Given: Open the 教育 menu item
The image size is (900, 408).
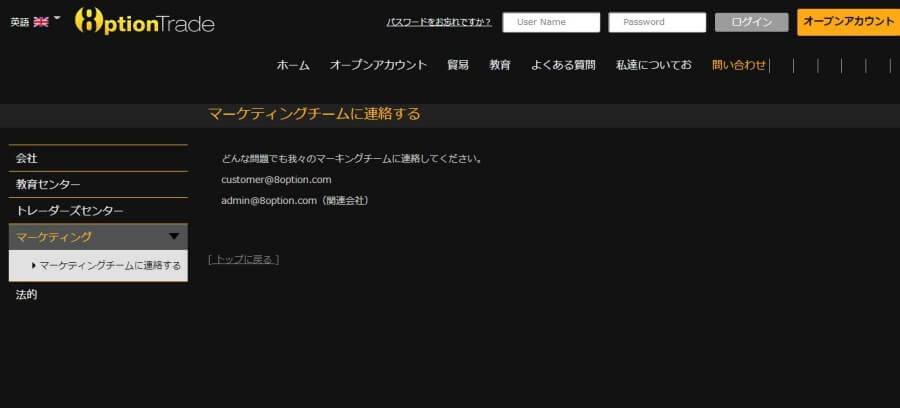Looking at the screenshot, I should (x=500, y=65).
